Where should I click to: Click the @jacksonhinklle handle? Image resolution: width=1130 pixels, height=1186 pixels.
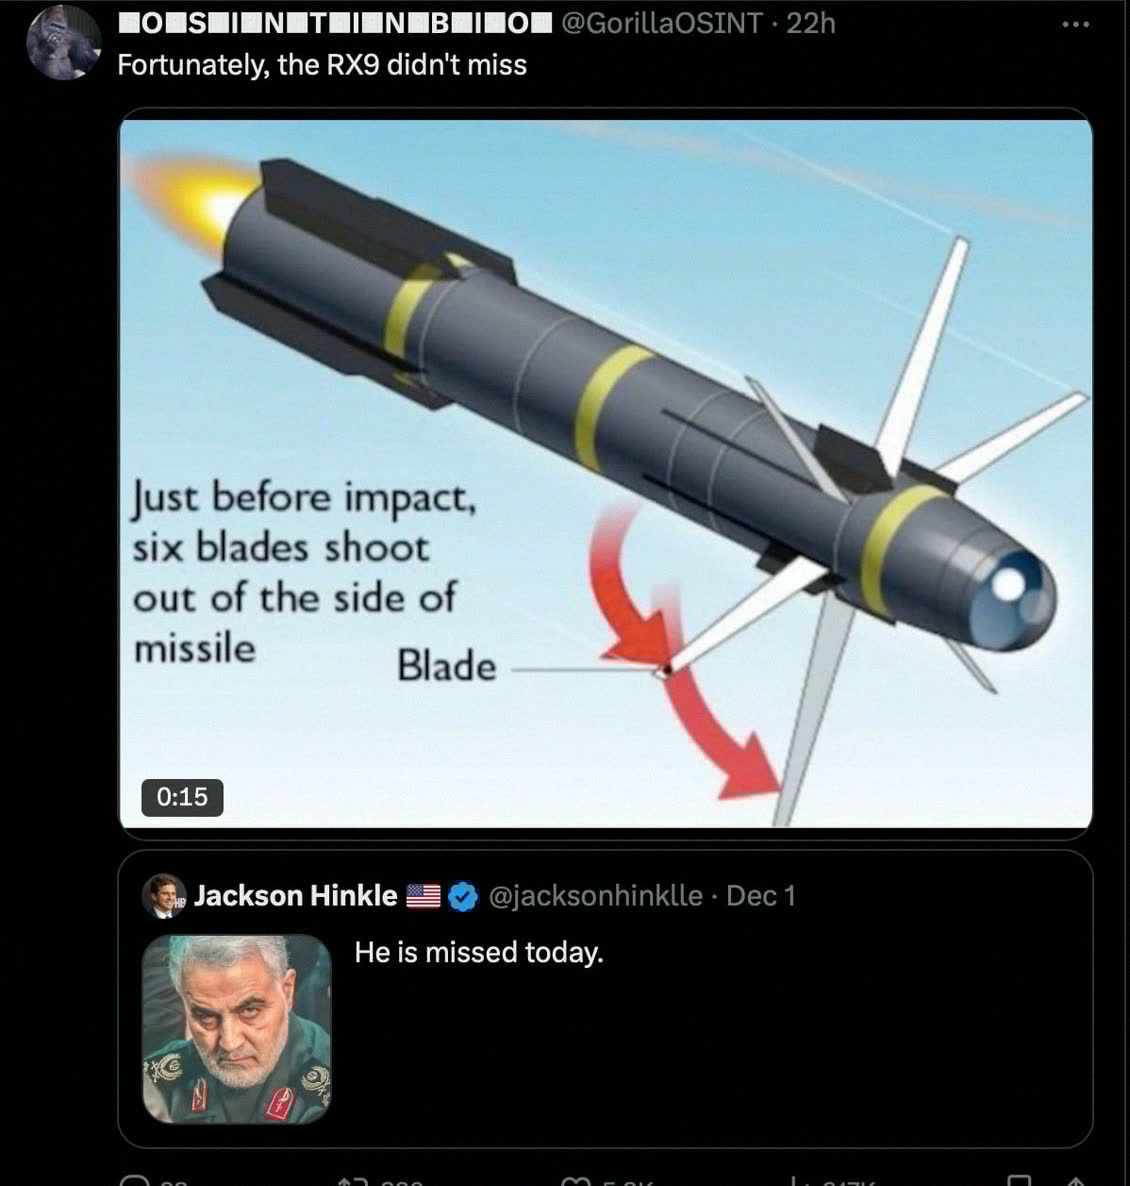(596, 896)
